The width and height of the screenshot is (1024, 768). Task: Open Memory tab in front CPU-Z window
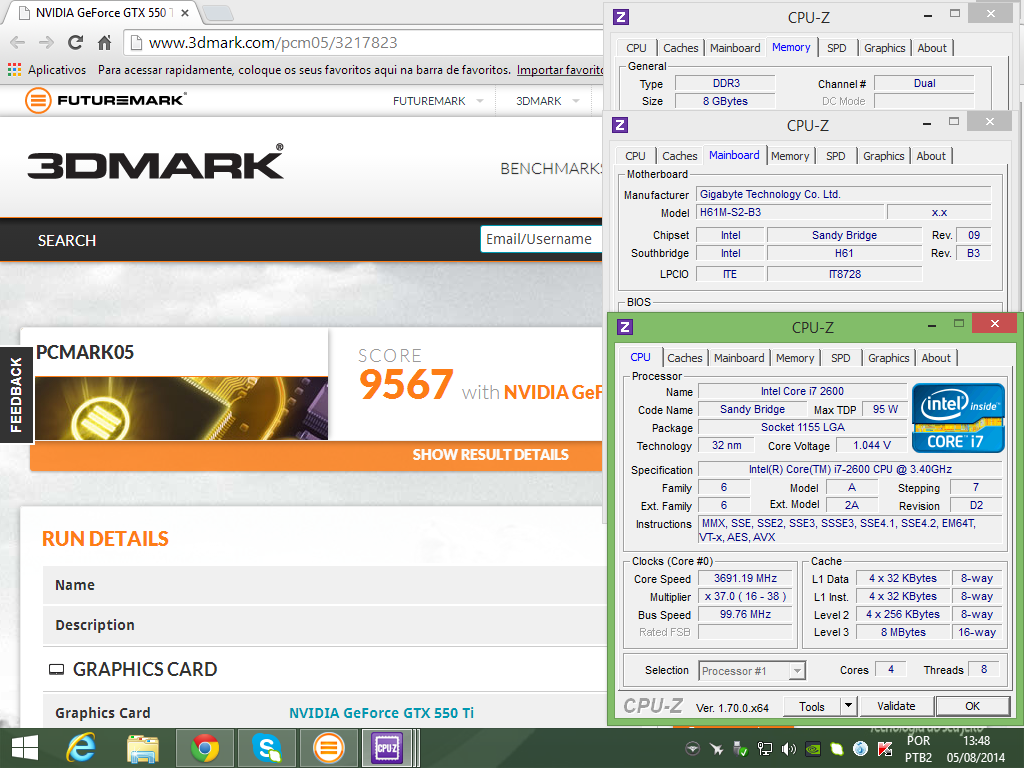click(795, 358)
